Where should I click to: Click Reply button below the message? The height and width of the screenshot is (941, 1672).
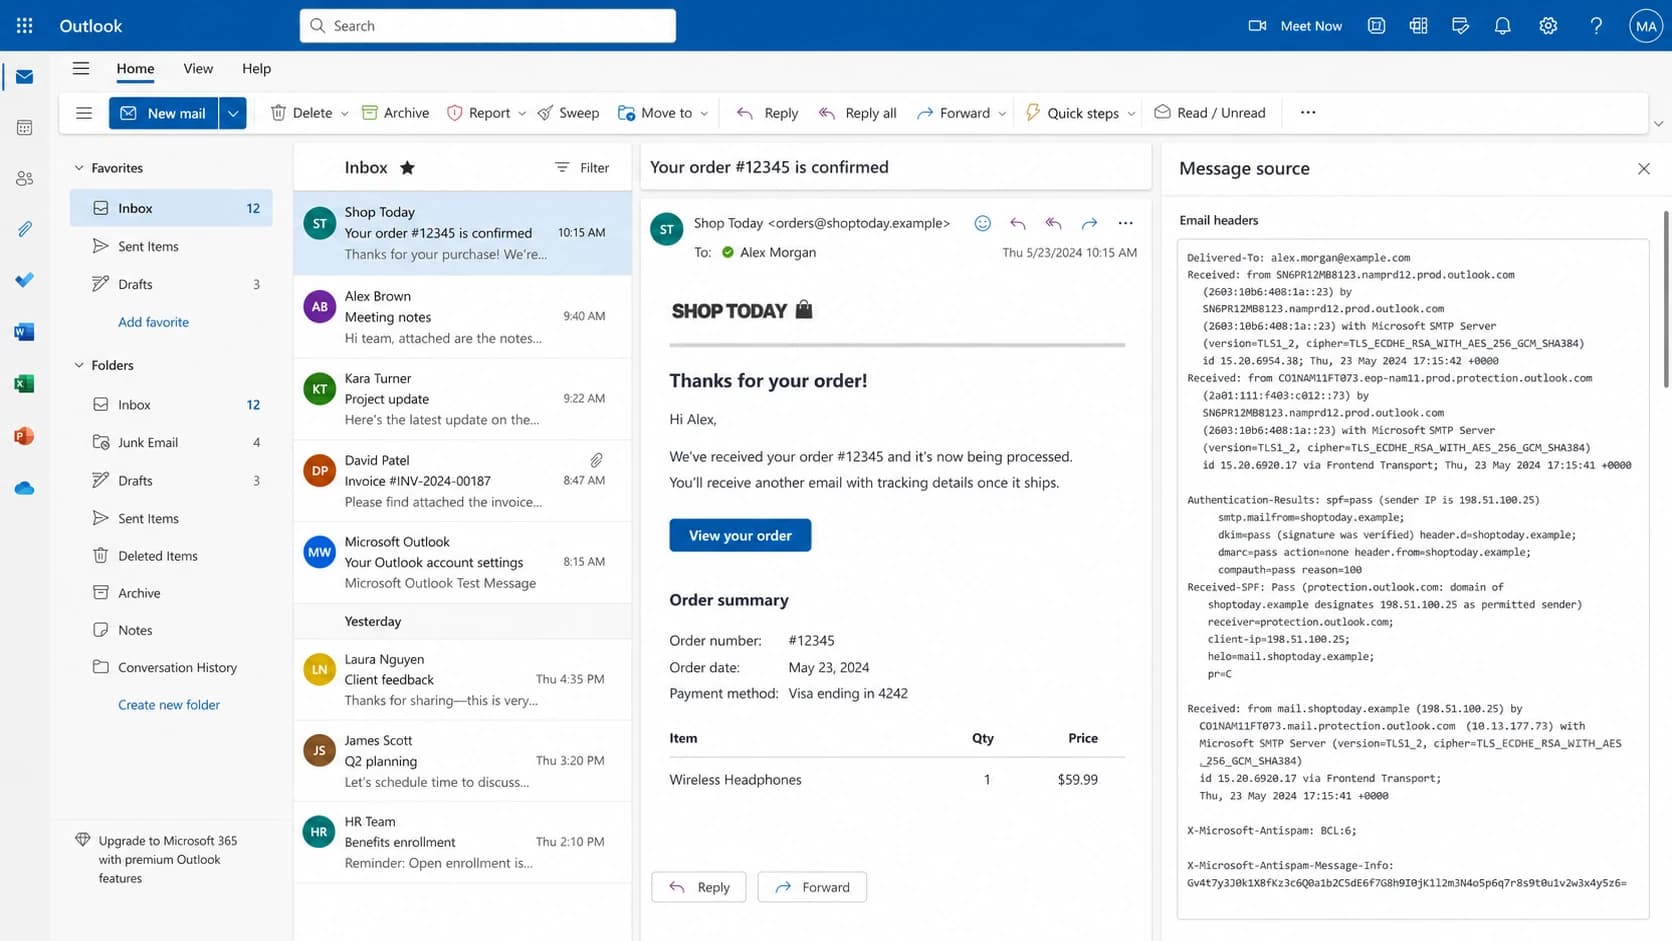pyautogui.click(x=699, y=887)
